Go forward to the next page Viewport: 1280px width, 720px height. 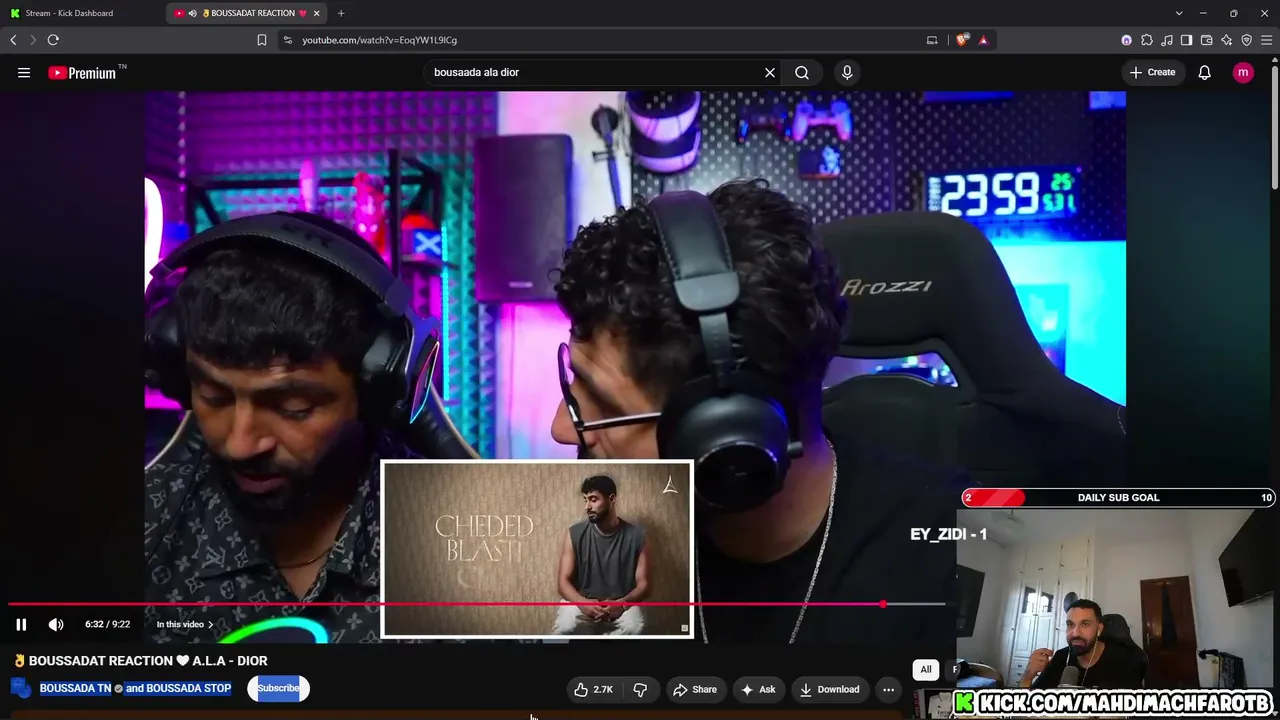[32, 40]
